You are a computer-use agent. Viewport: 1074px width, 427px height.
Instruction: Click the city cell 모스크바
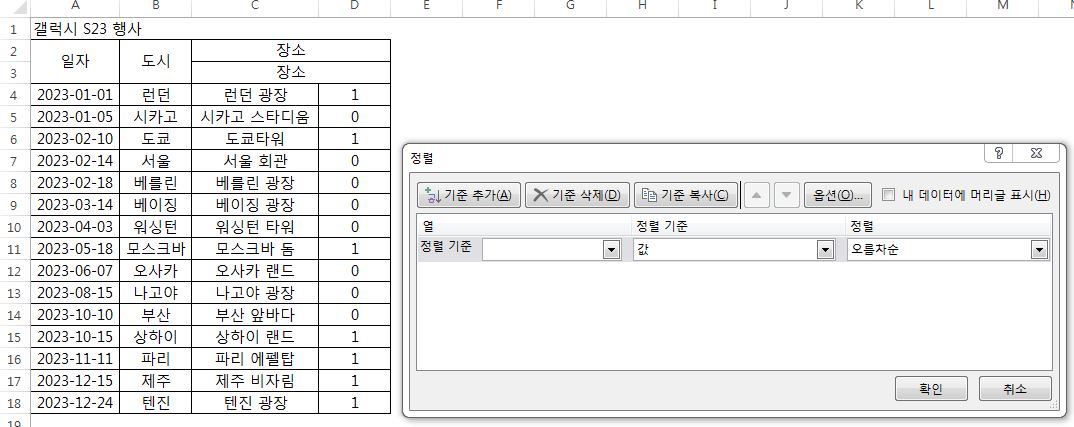click(x=155, y=249)
